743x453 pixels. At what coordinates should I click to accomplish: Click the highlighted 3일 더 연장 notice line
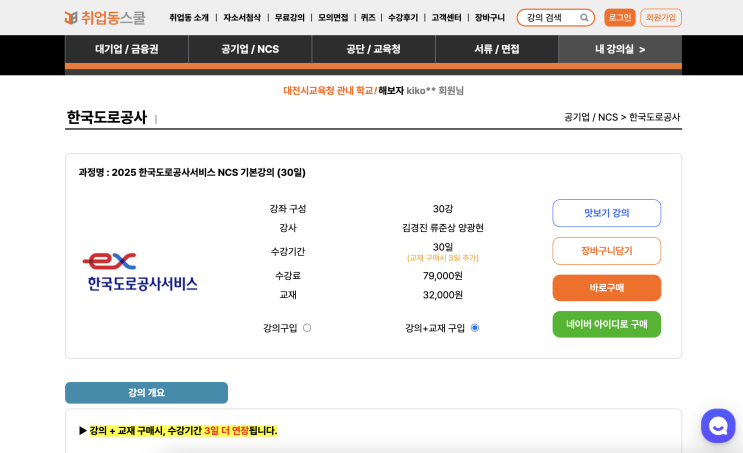[183, 431]
